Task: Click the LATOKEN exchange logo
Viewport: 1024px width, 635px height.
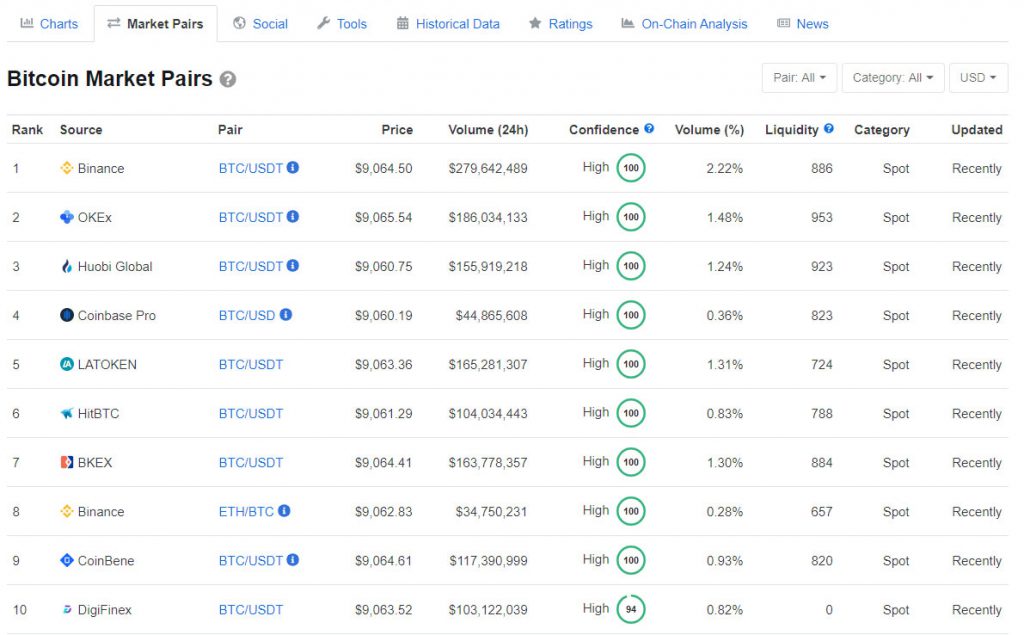Action: 66,364
